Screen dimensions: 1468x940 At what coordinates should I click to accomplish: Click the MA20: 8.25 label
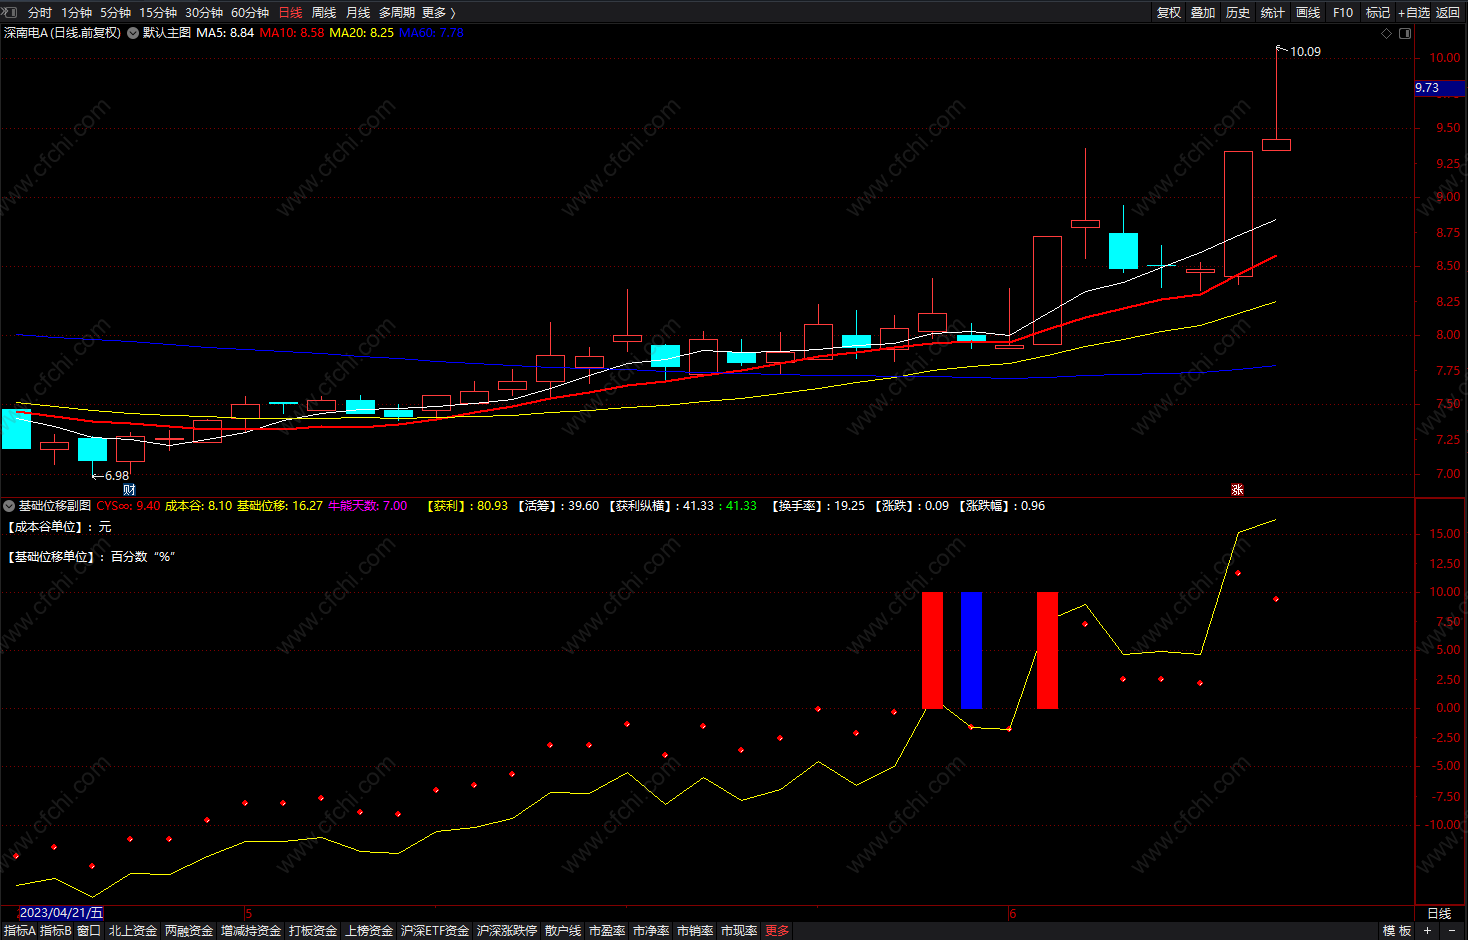tap(361, 33)
